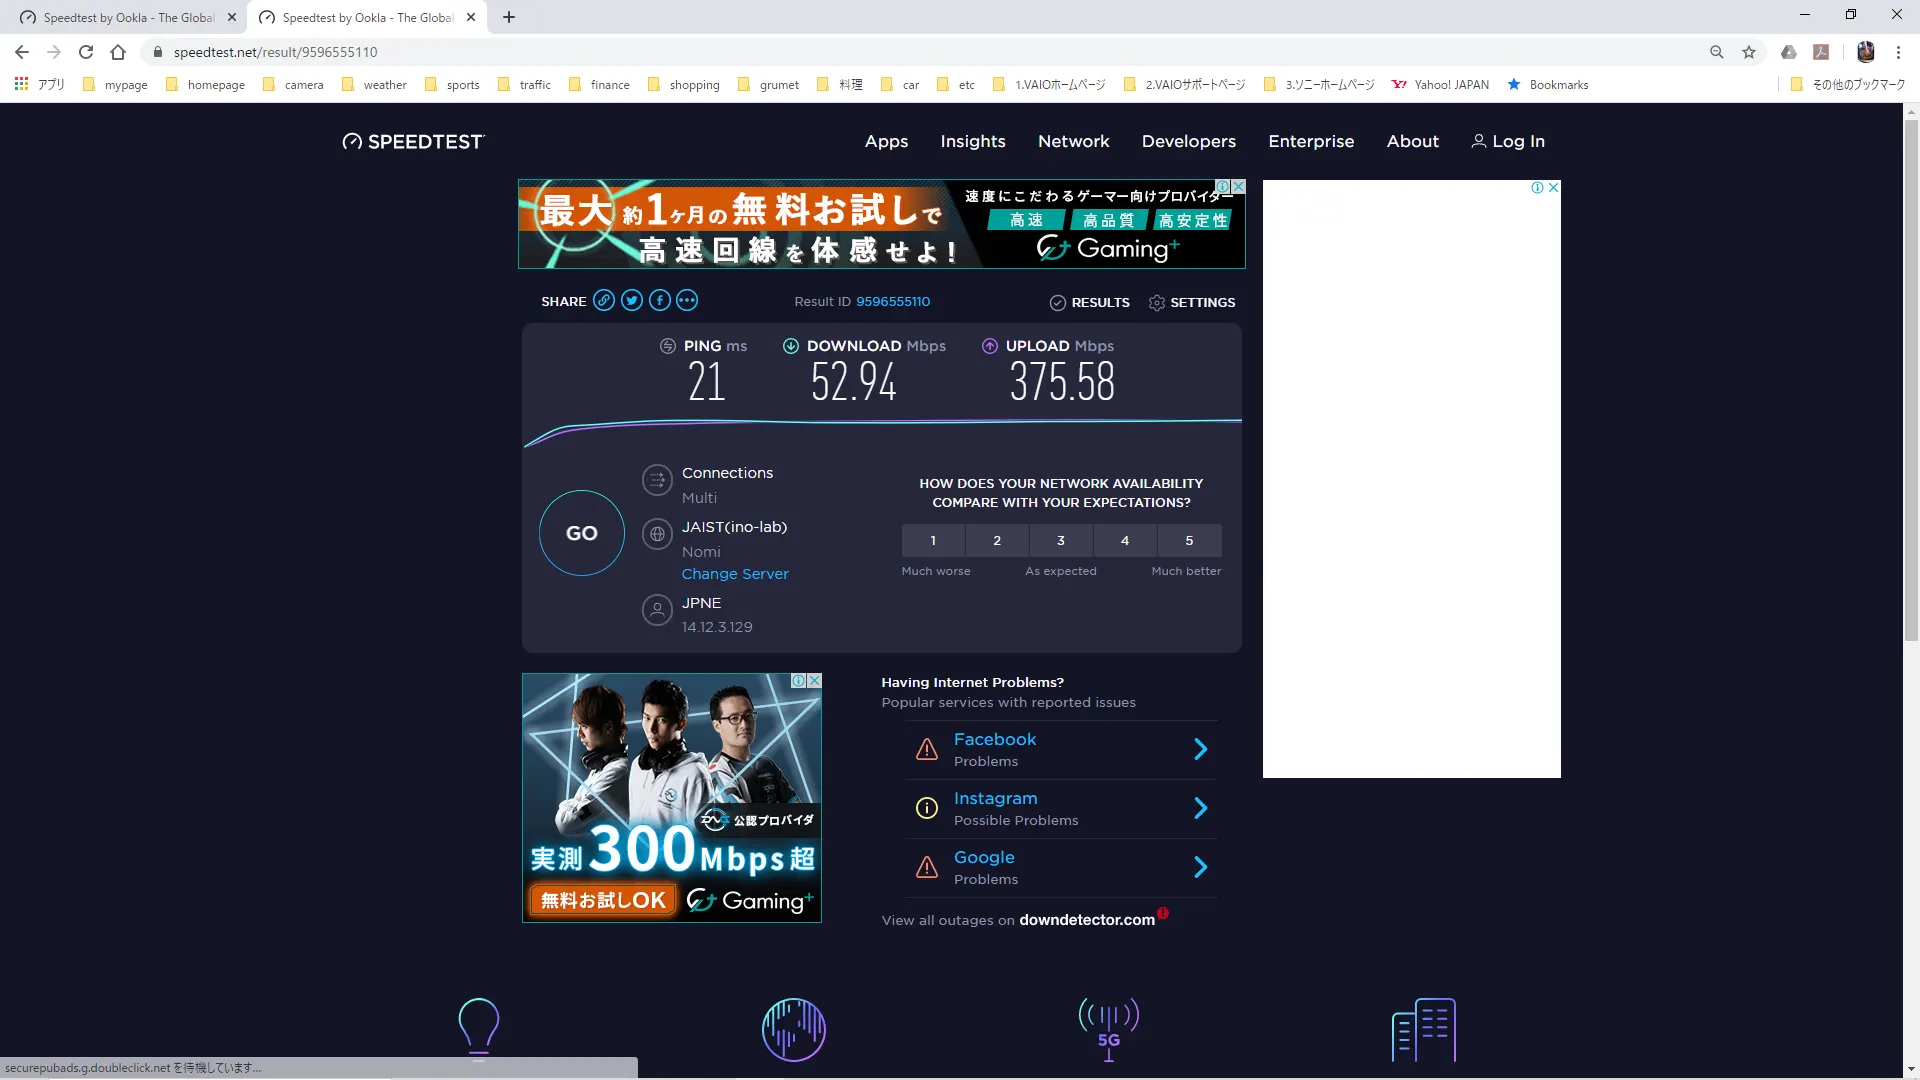Image resolution: width=1920 pixels, height=1080 pixels.
Task: Open Yahoo! JAPAN bookmark
Action: (1440, 85)
